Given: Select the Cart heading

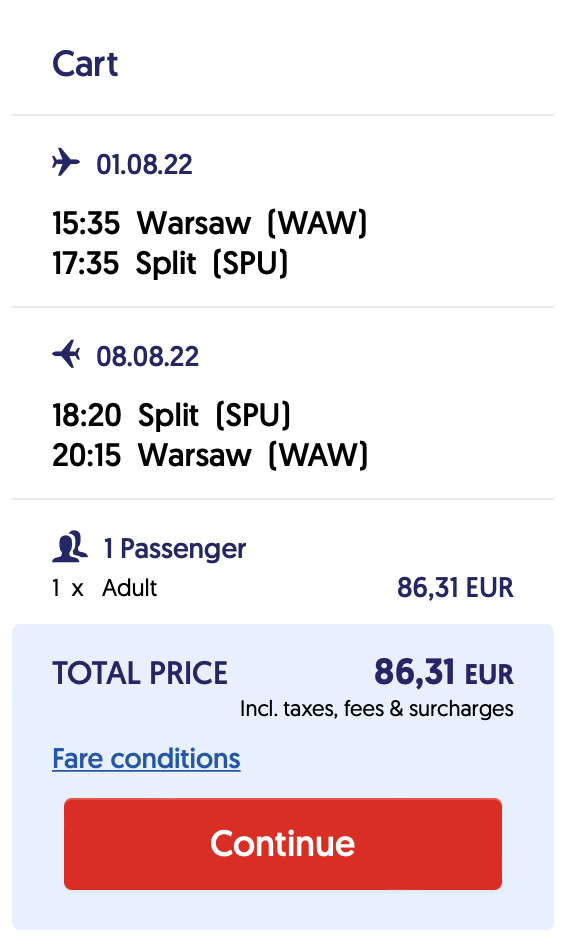Looking at the screenshot, I should point(85,64).
